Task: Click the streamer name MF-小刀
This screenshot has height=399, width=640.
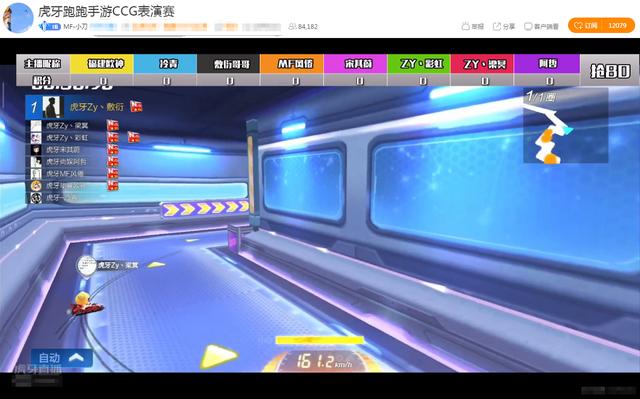Action: click(x=75, y=27)
